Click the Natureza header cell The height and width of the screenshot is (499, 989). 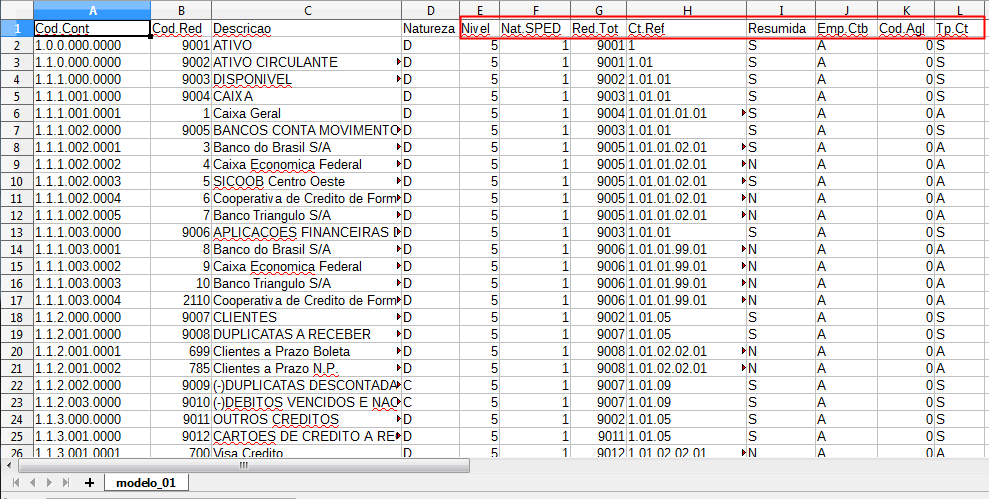coord(430,29)
